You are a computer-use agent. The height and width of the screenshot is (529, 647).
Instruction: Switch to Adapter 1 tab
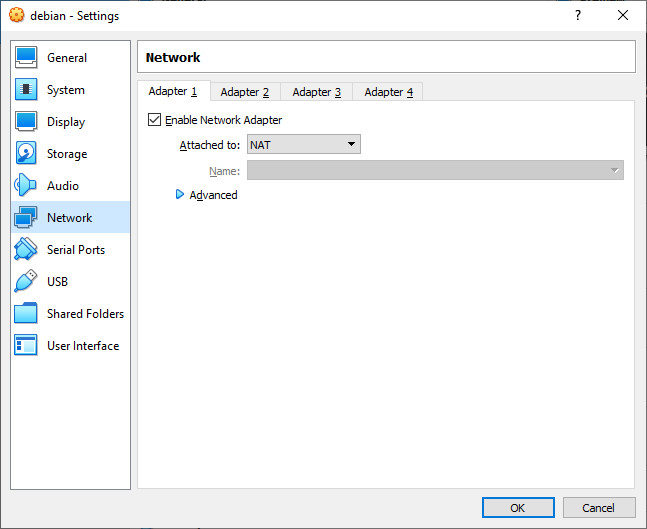(x=173, y=91)
